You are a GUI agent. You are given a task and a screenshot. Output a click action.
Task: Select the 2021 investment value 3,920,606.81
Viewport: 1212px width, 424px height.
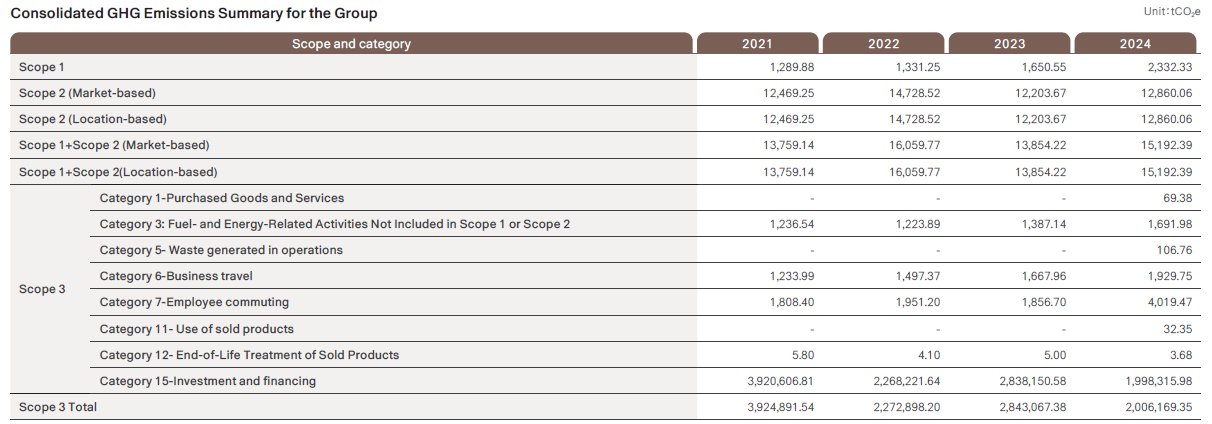[780, 381]
